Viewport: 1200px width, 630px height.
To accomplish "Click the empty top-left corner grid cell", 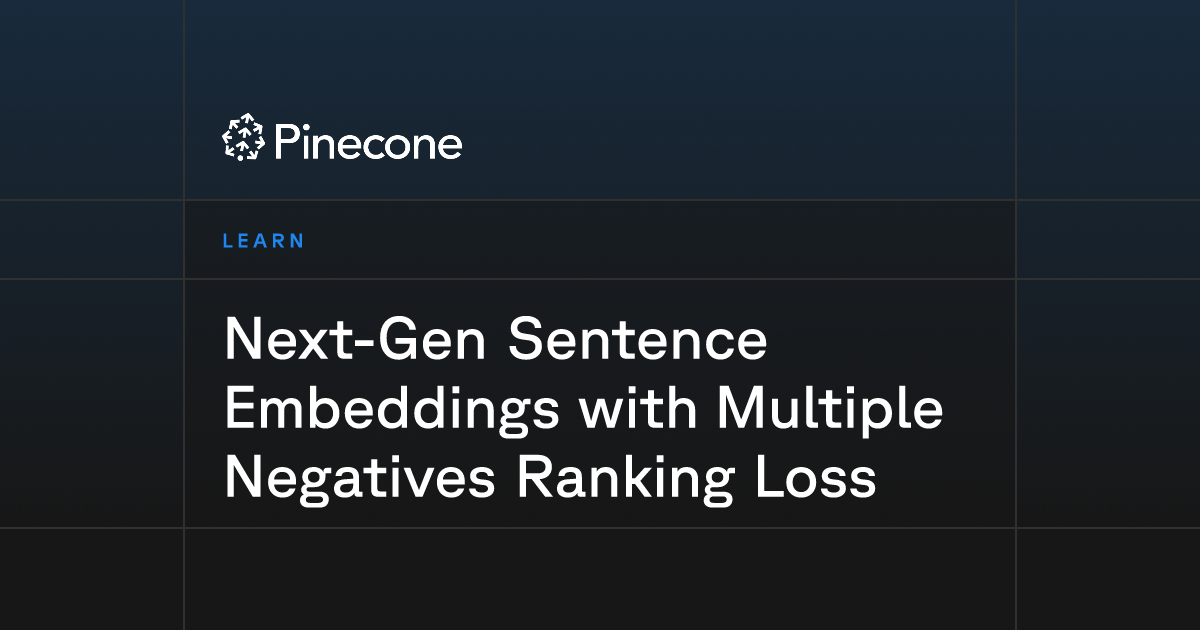I will click(x=91, y=100).
